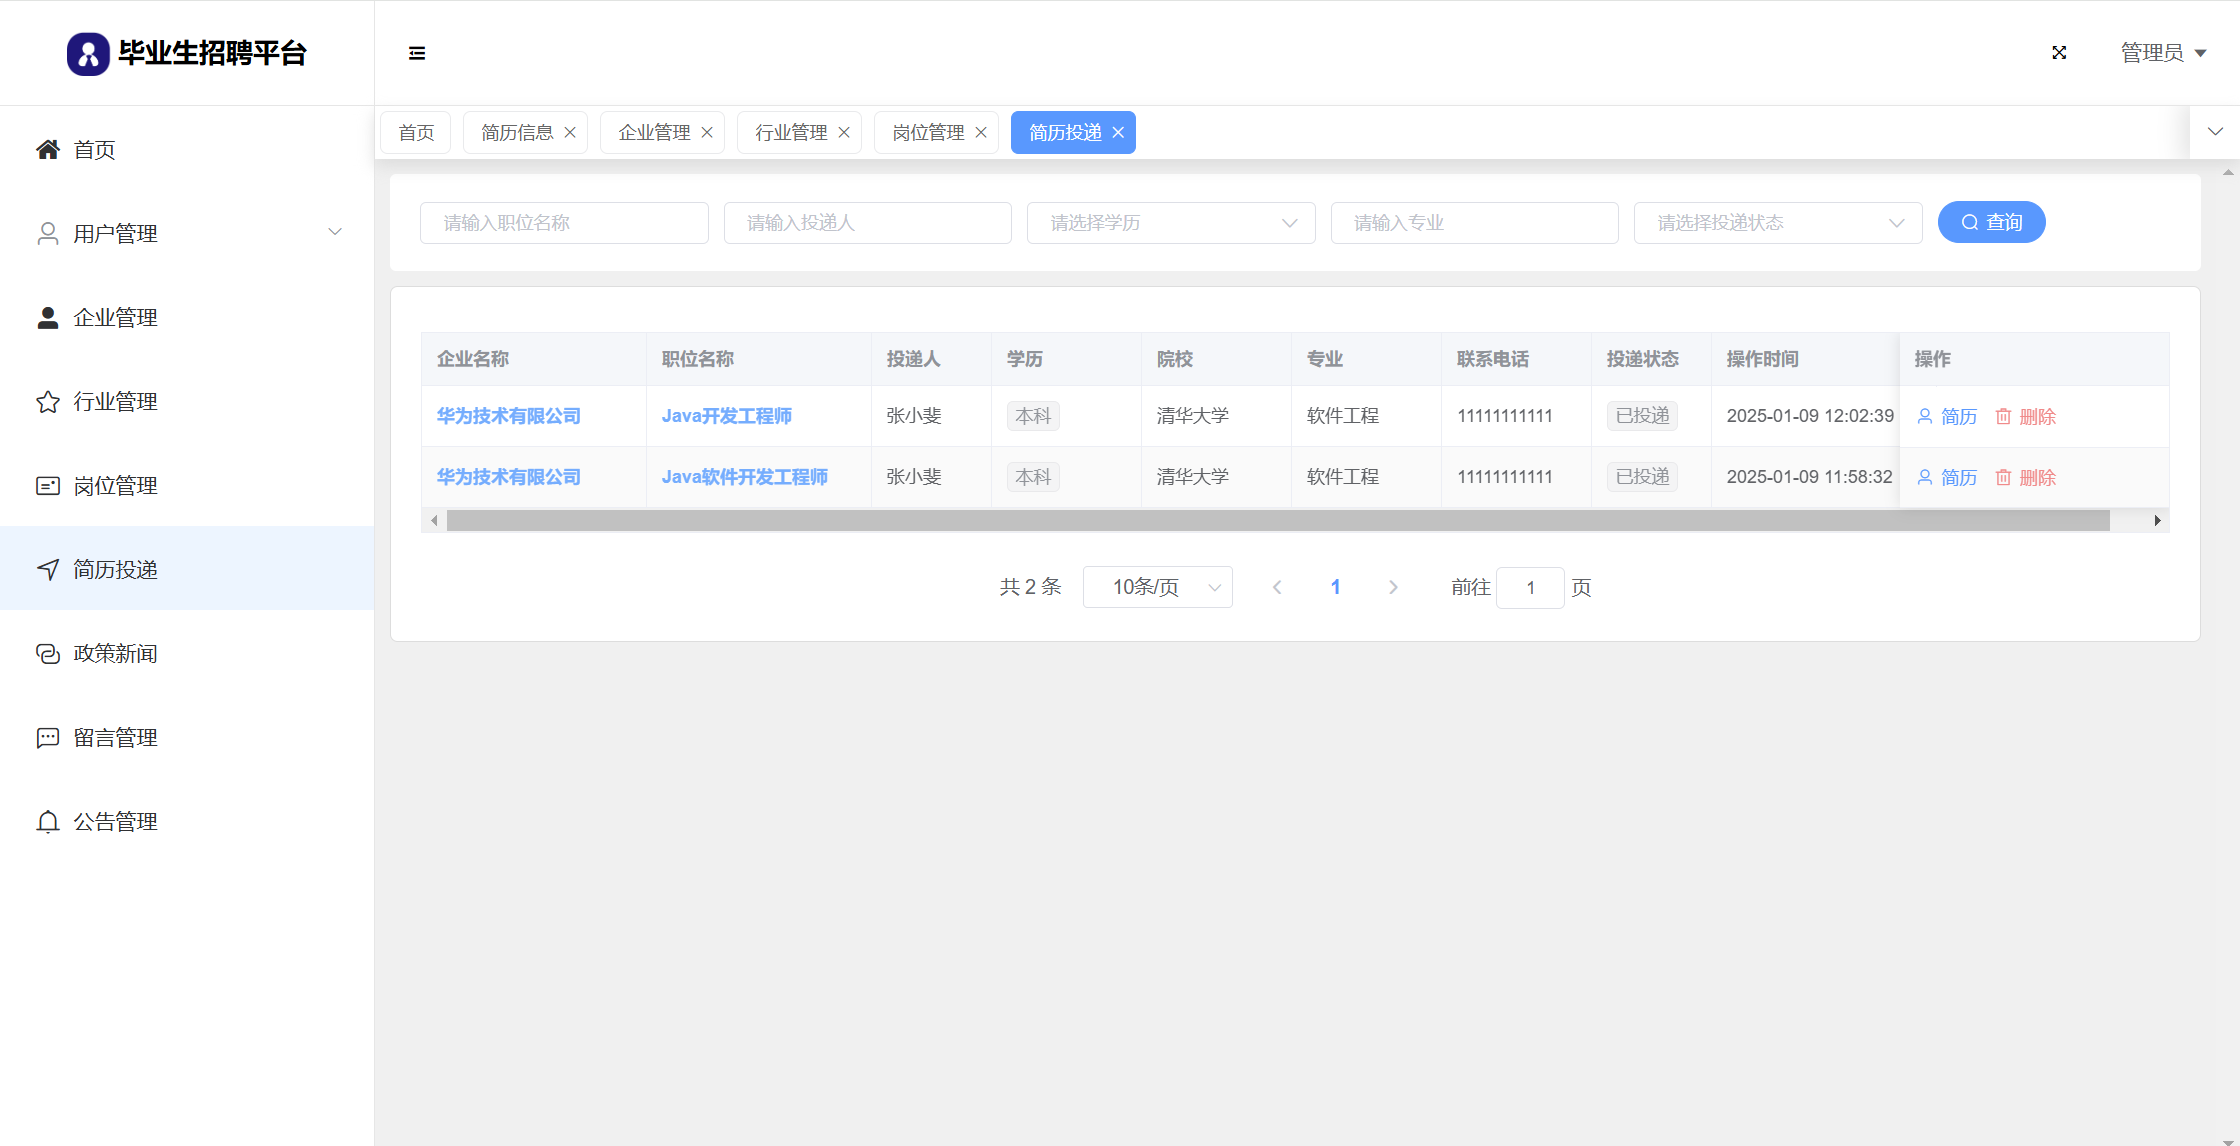Image resolution: width=2240 pixels, height=1146 pixels.
Task: Open the 10条/页 page size selector
Action: (1157, 588)
